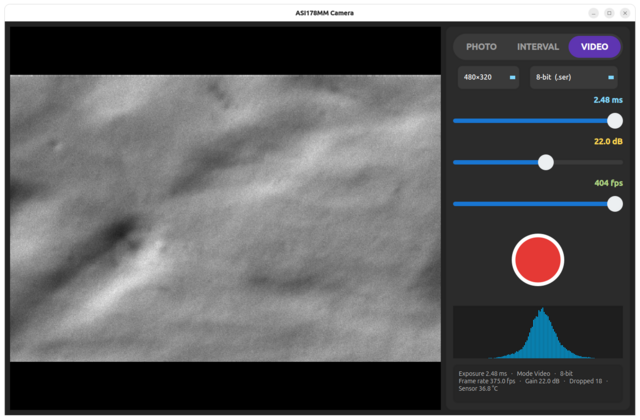
Task: Switch to the PHOTO mode tab
Action: click(481, 47)
